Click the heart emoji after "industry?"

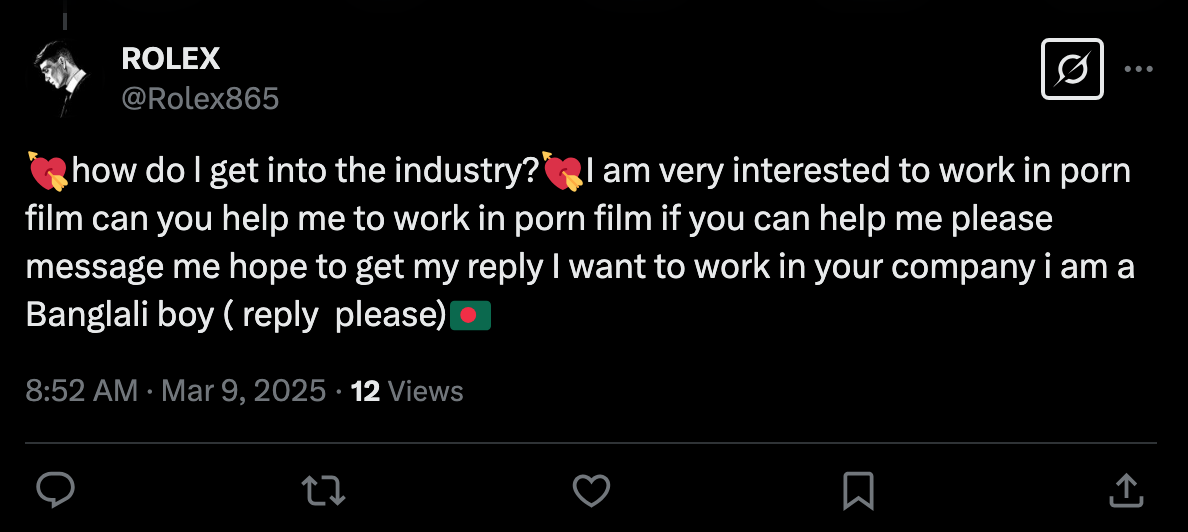[563, 173]
